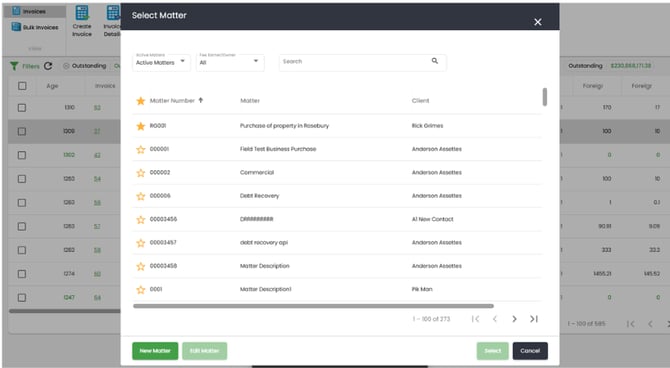Star matter 000001 as favorite

point(141,149)
